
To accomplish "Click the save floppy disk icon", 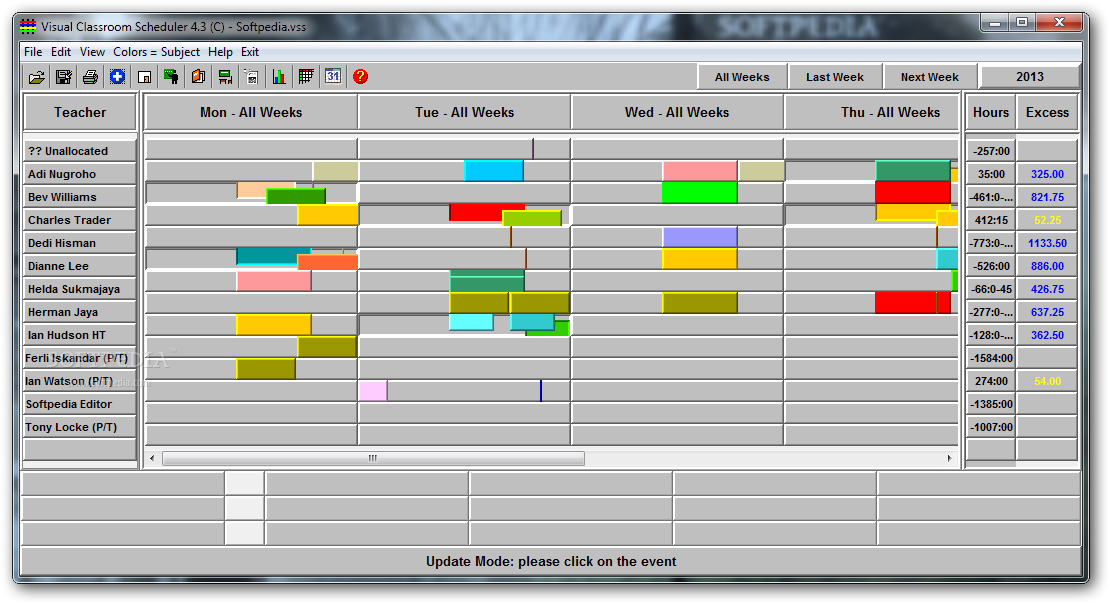I will coord(64,76).
